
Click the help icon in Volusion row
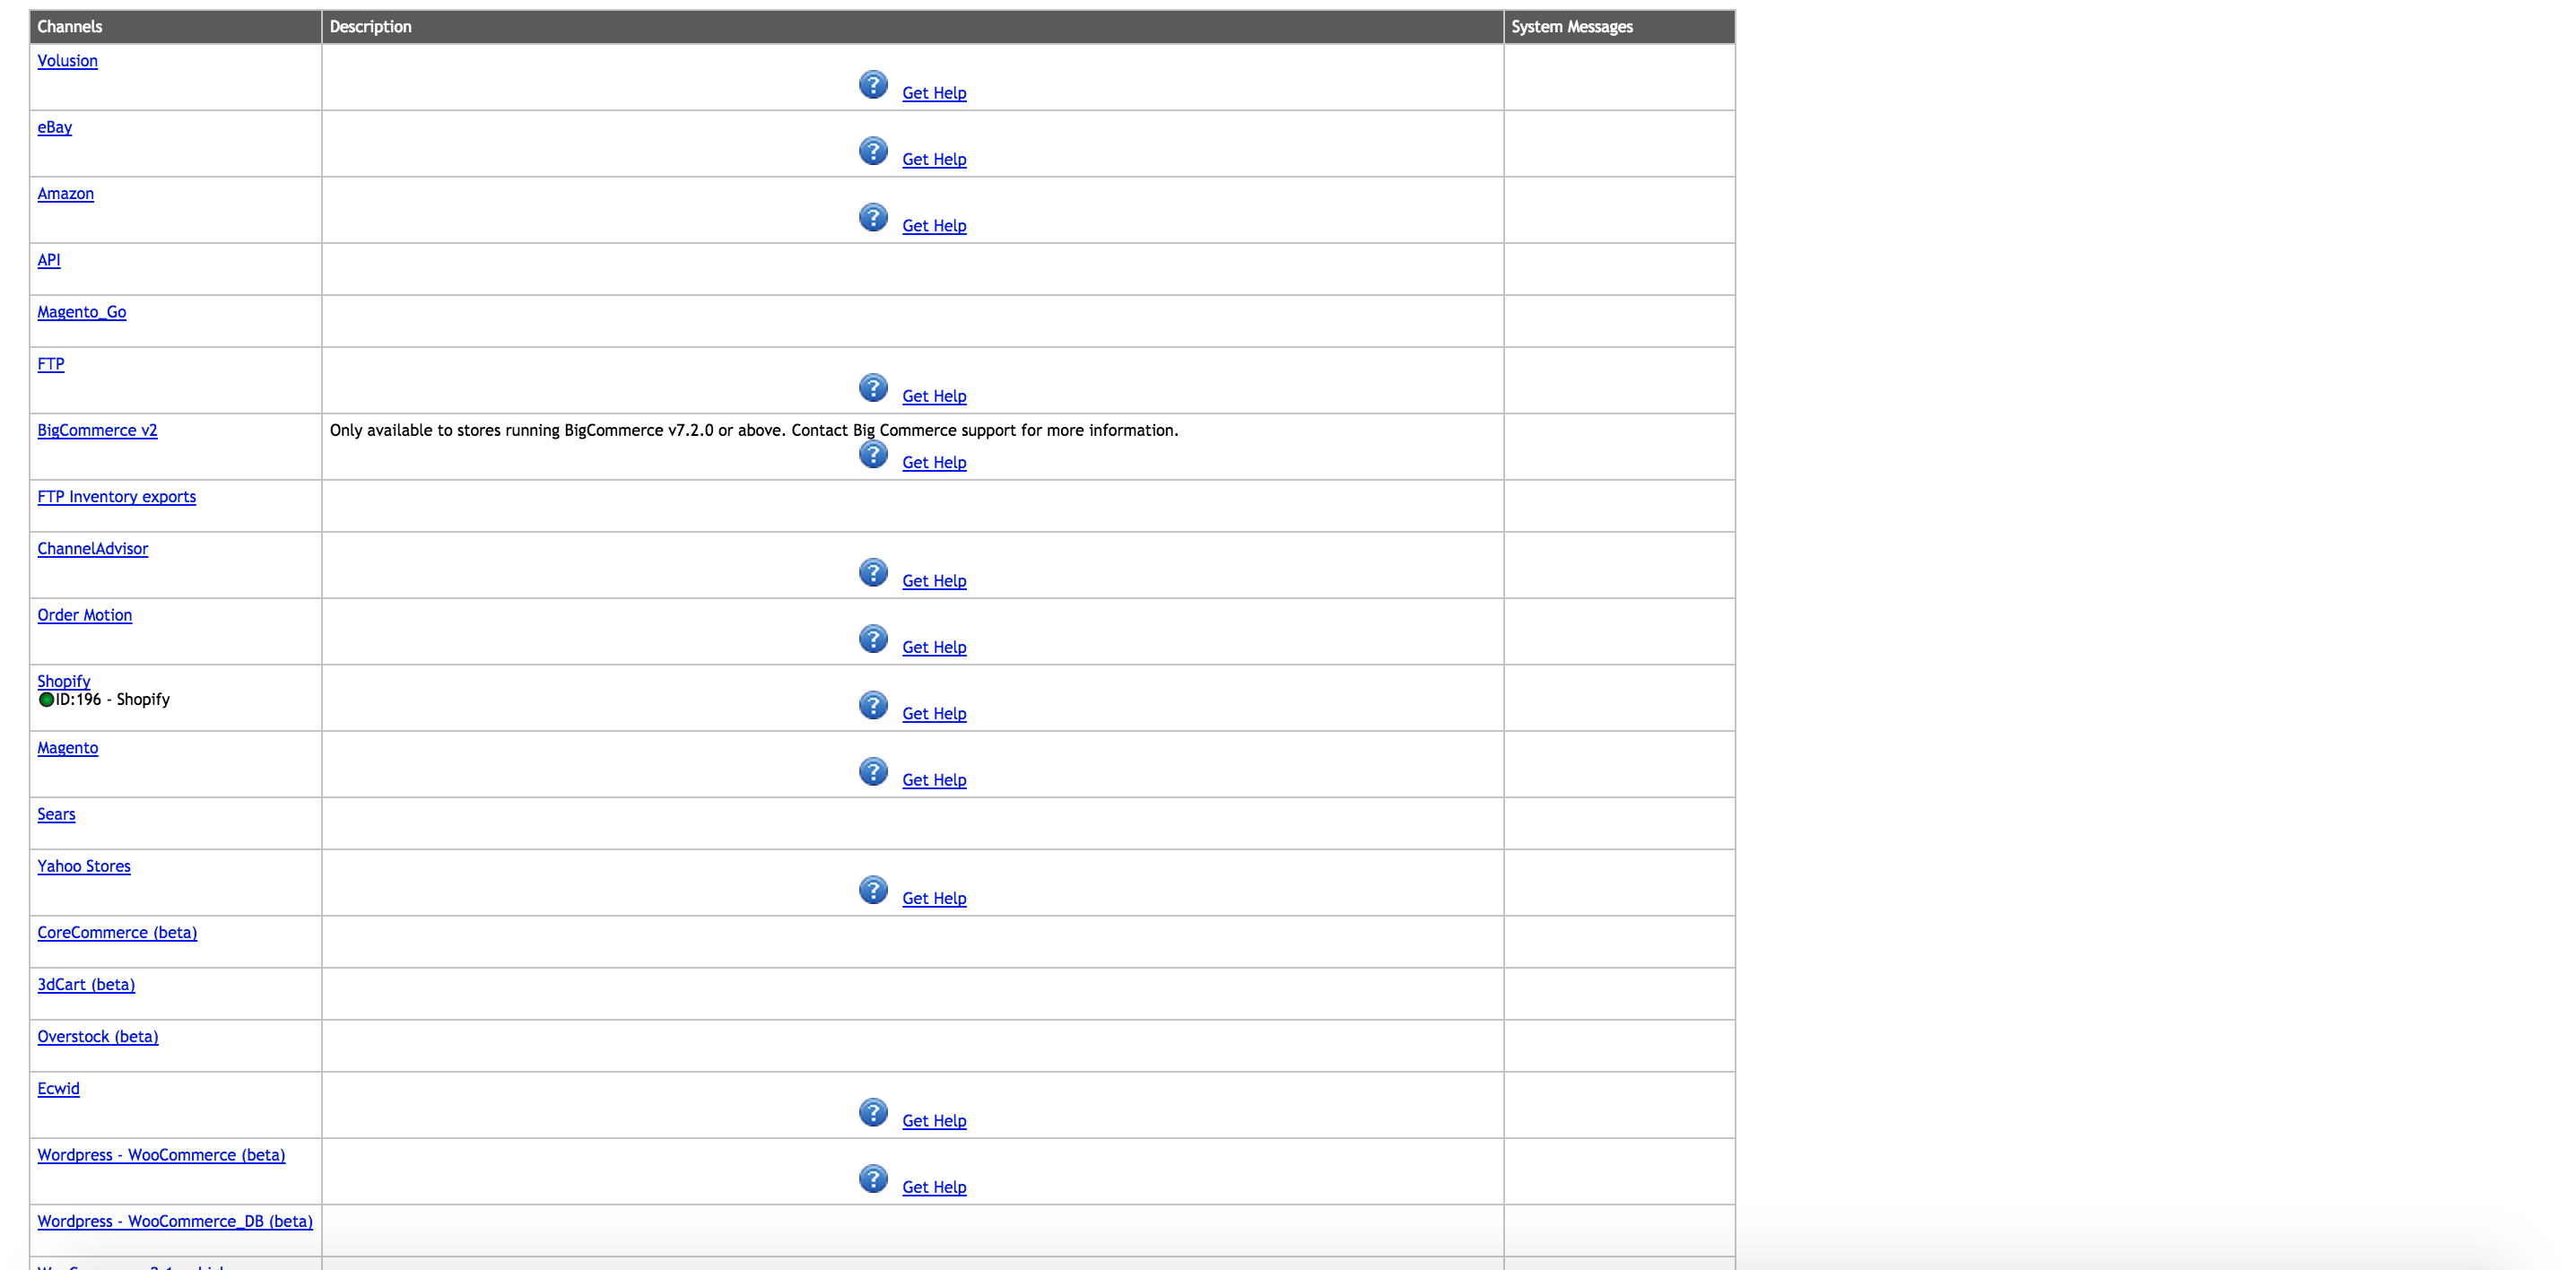pyautogui.click(x=873, y=85)
